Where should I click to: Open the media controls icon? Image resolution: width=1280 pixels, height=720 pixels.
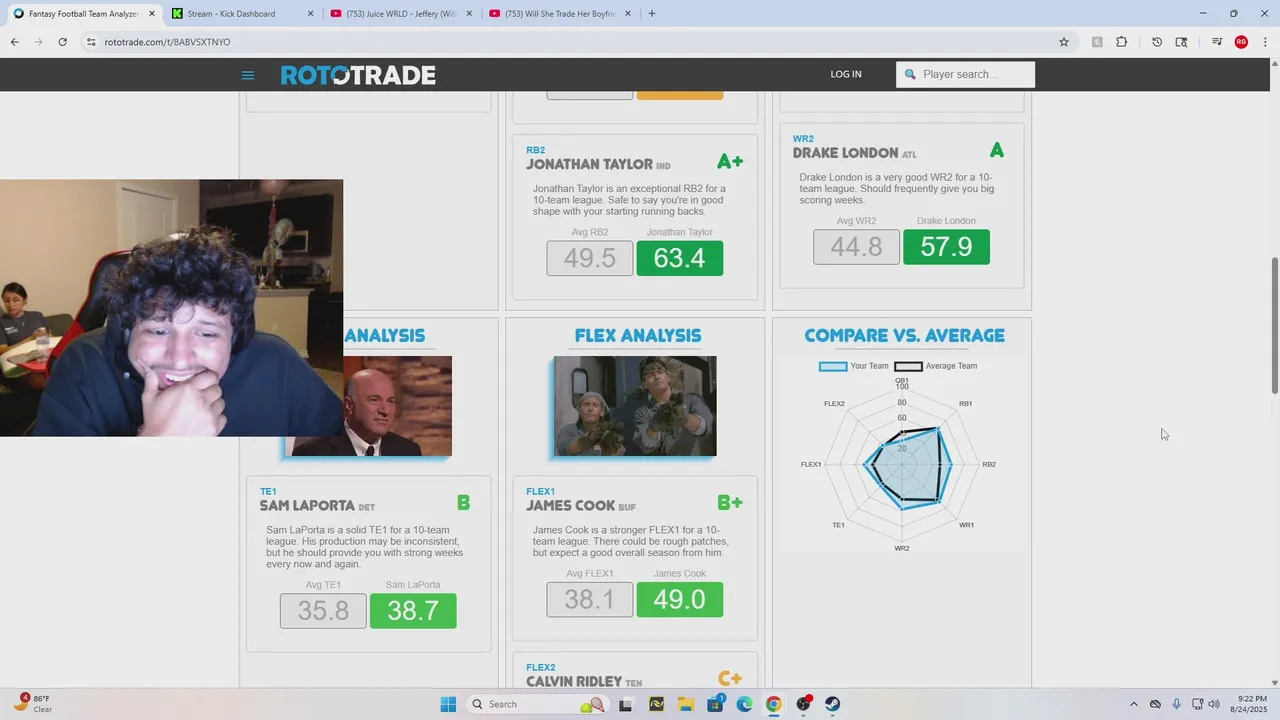(x=1217, y=42)
